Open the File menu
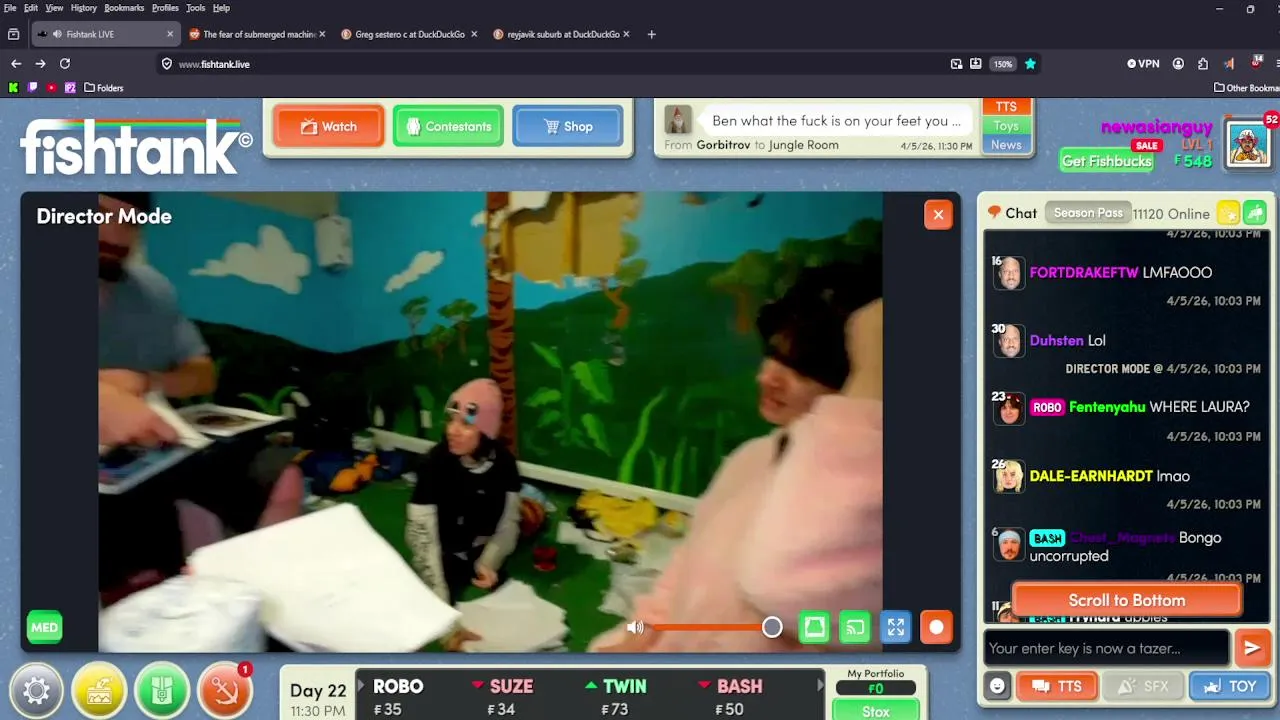This screenshot has height=720, width=1280. coord(10,8)
